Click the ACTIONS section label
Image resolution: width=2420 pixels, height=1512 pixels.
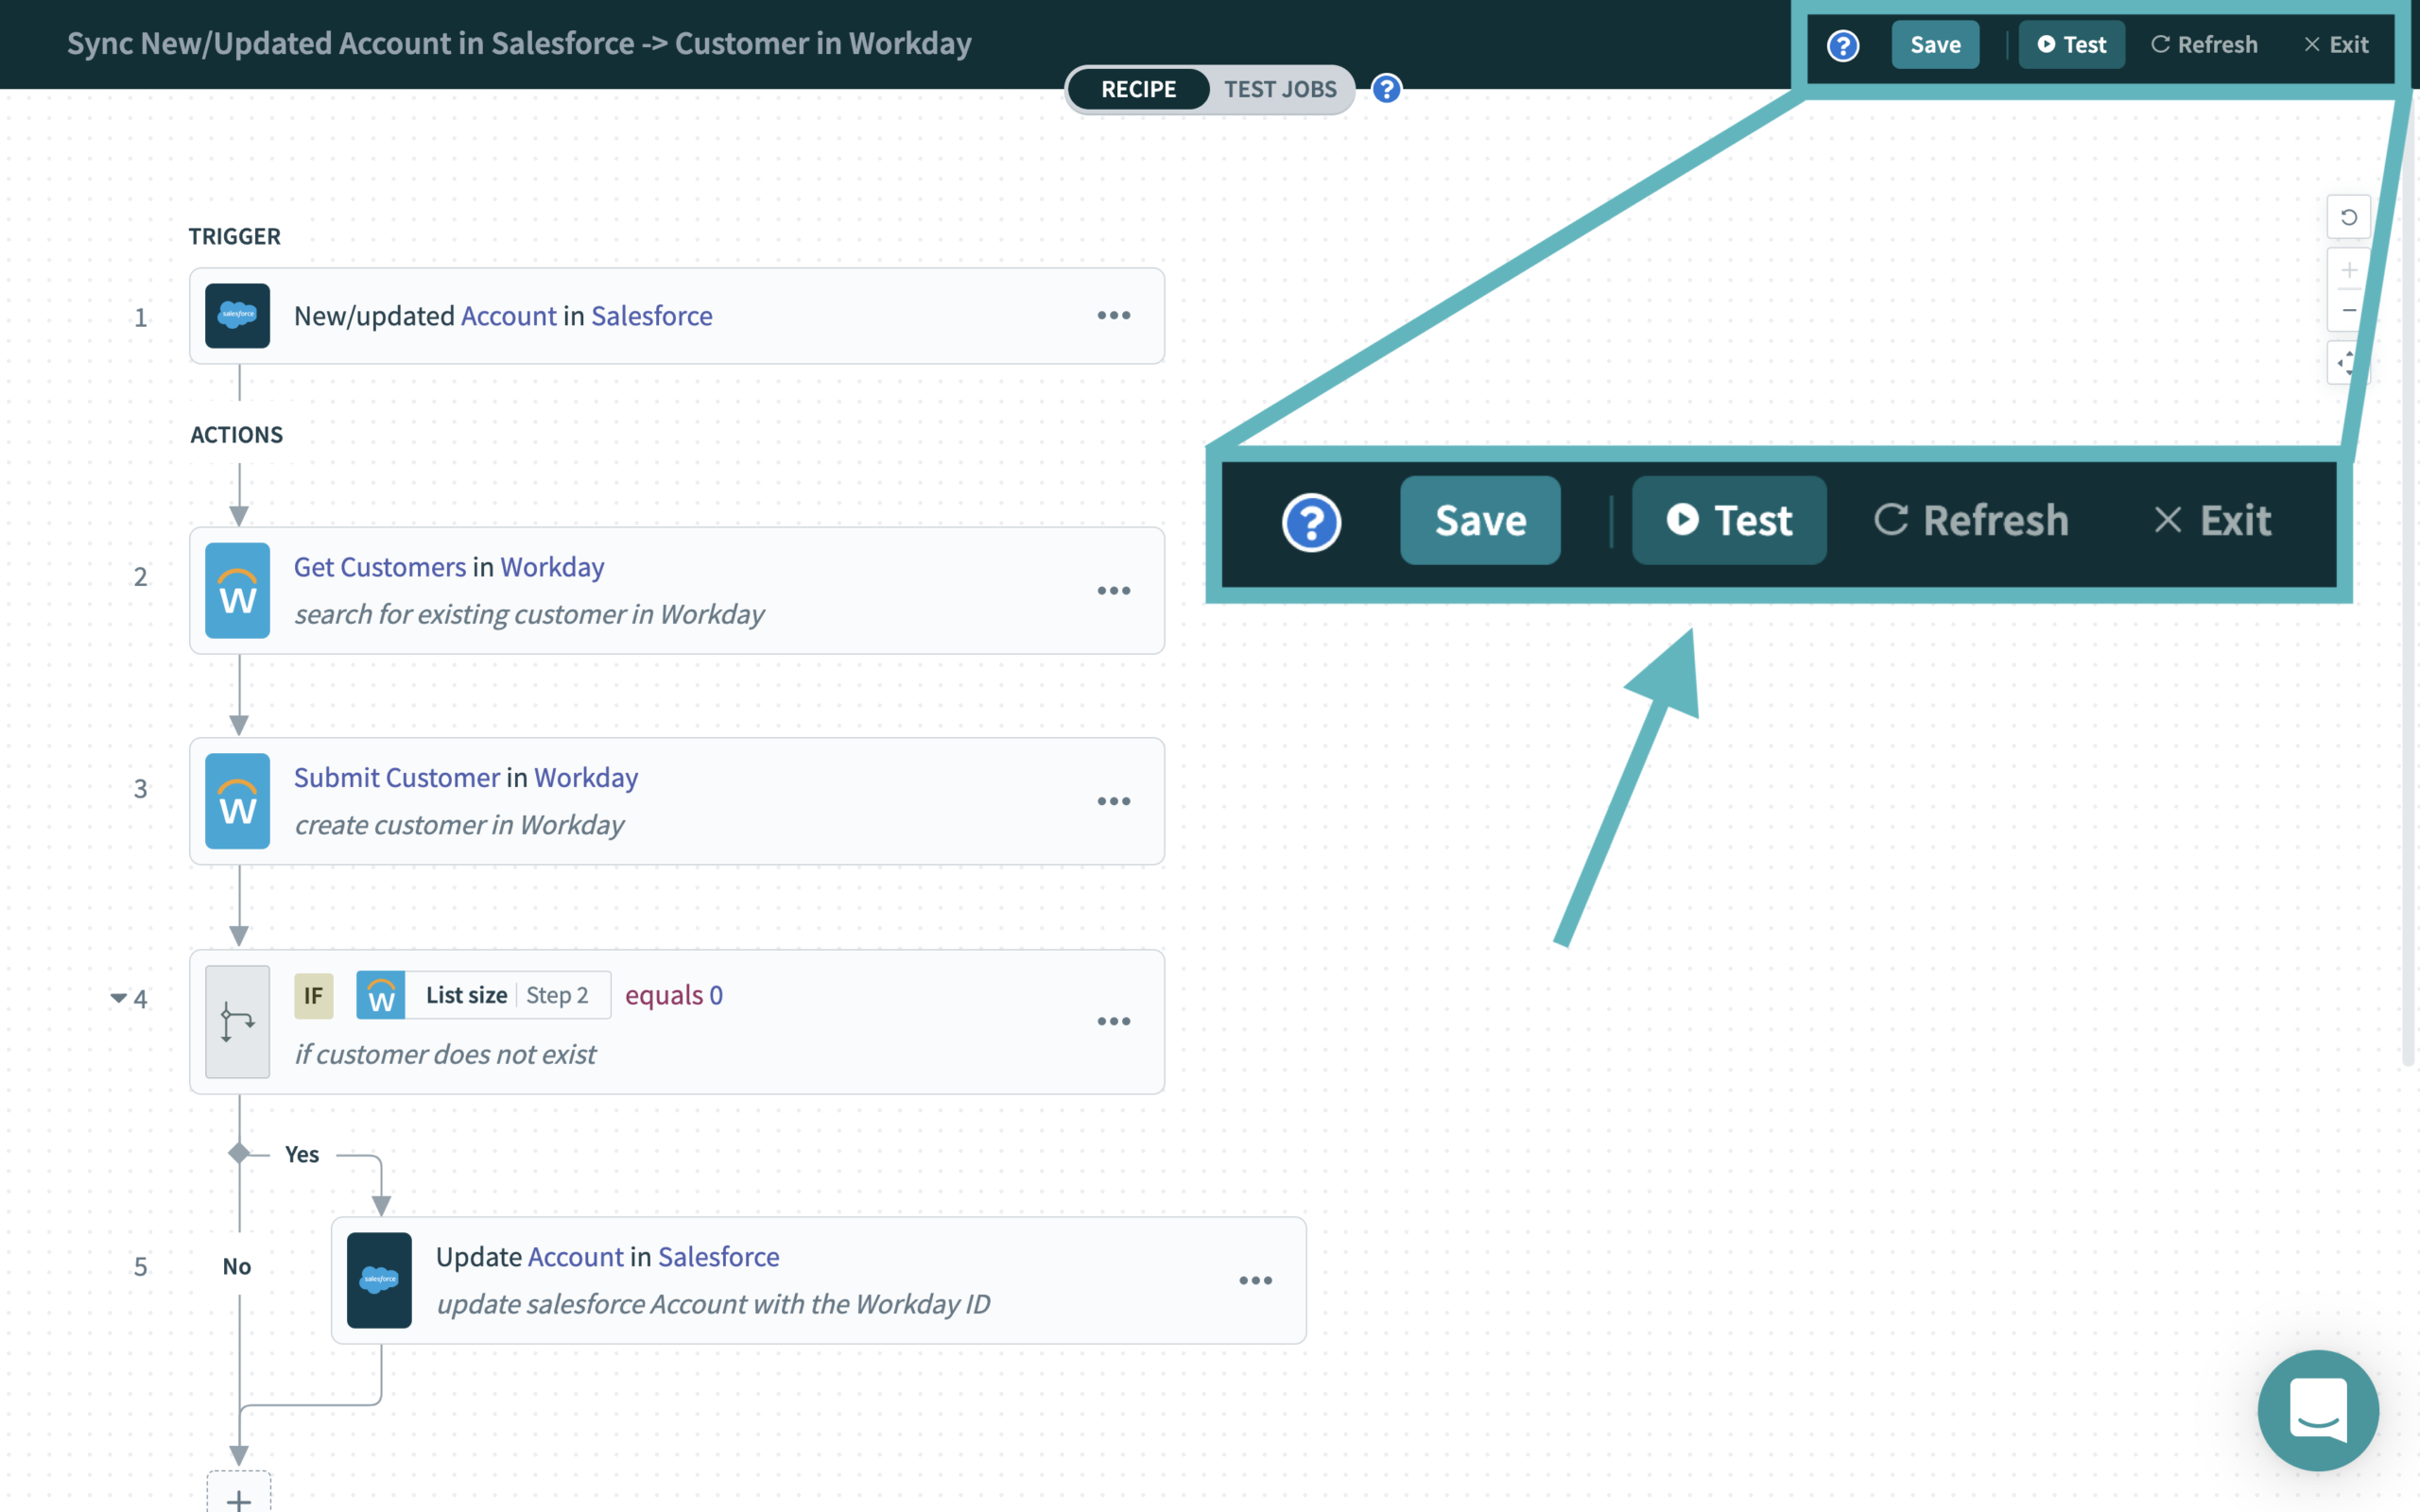(x=236, y=435)
